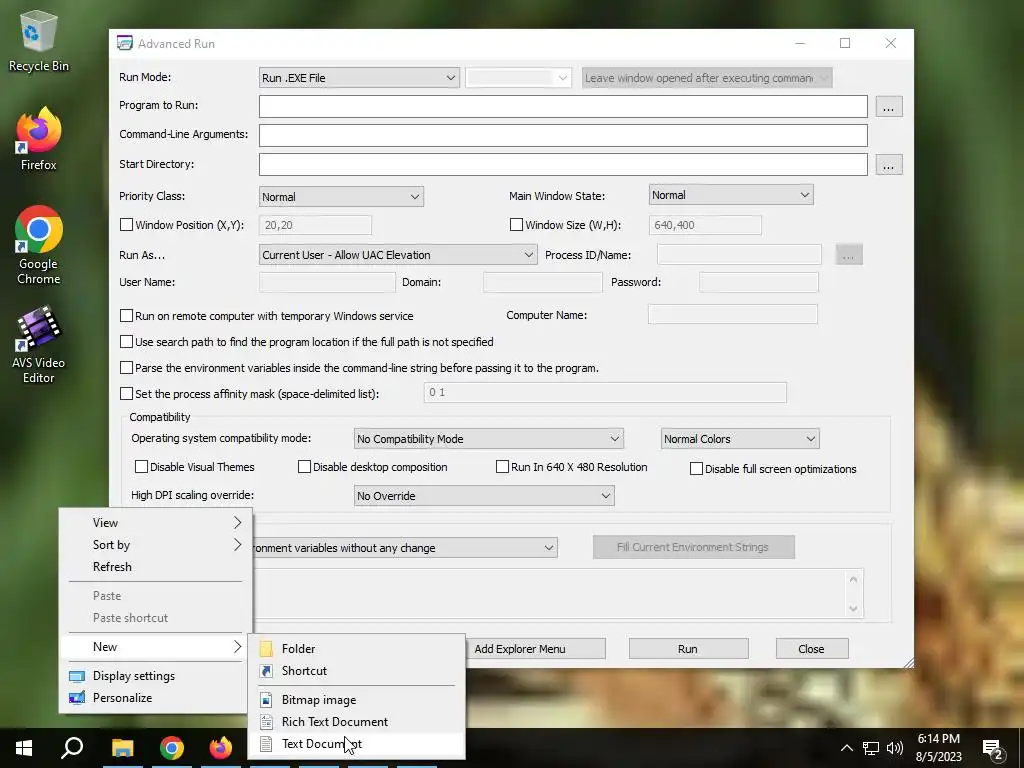Enable Window Size (W,H) checkbox
1024x768 pixels.
[x=517, y=225]
